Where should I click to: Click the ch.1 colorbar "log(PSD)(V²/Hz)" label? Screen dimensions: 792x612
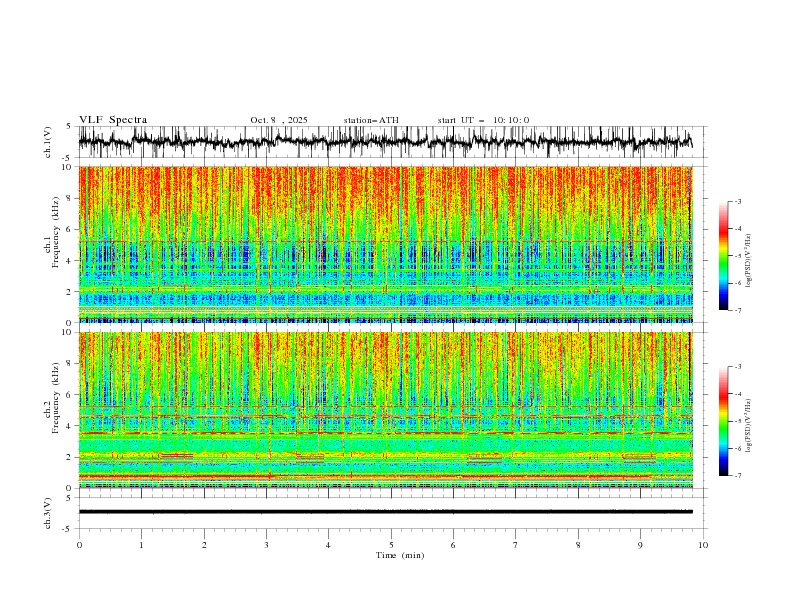[749, 261]
